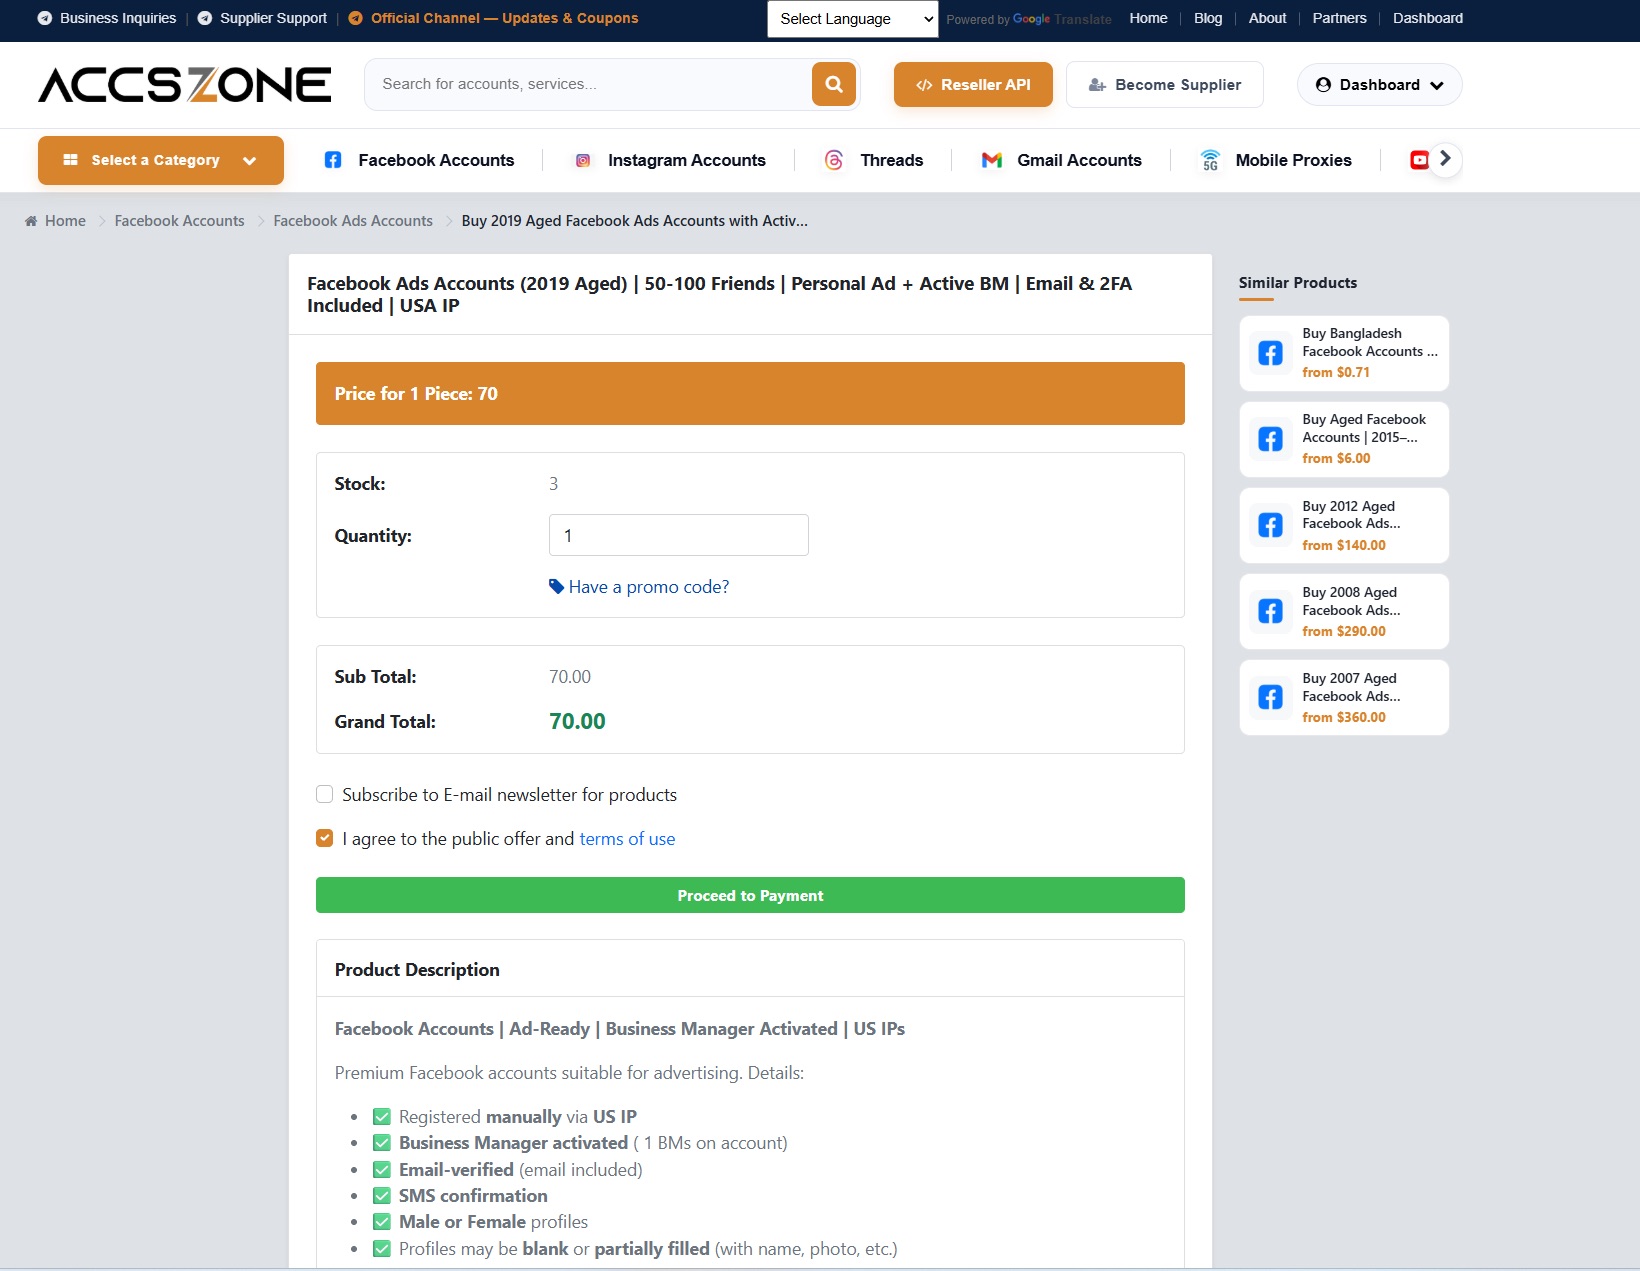This screenshot has height=1271, width=1640.
Task: Open Blog in the top navigation
Action: pos(1208,18)
